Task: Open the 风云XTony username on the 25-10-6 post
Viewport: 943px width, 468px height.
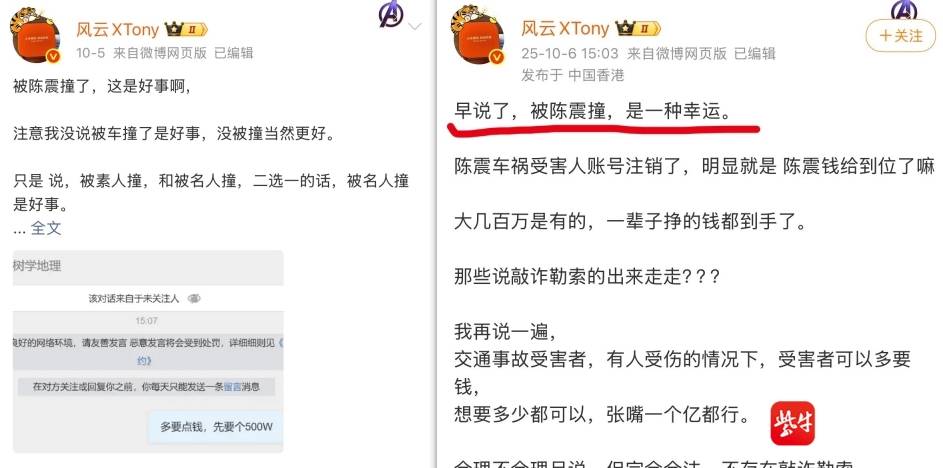Action: point(565,28)
